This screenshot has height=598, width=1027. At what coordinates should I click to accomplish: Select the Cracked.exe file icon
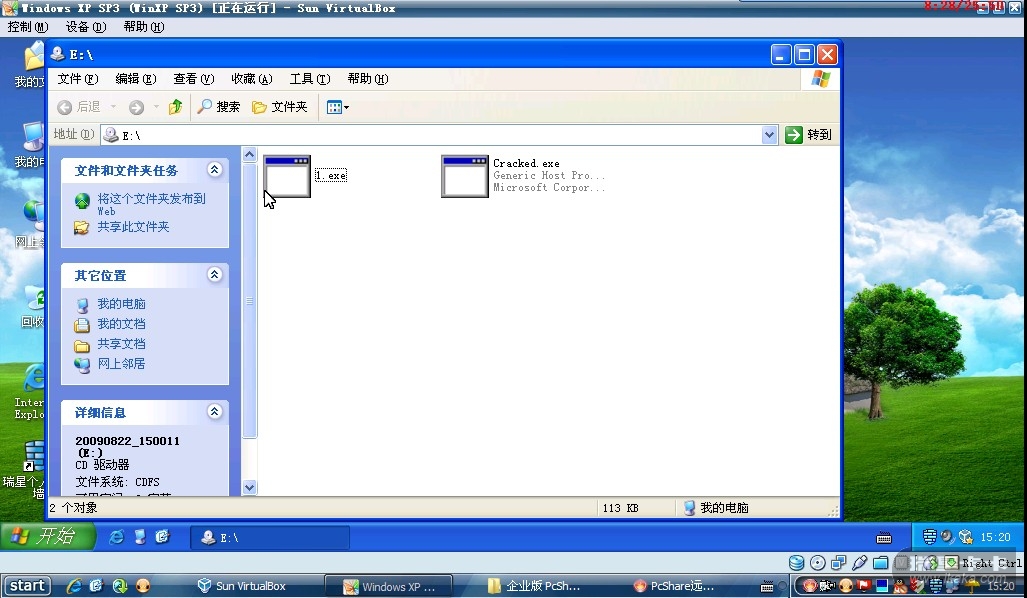click(x=464, y=176)
